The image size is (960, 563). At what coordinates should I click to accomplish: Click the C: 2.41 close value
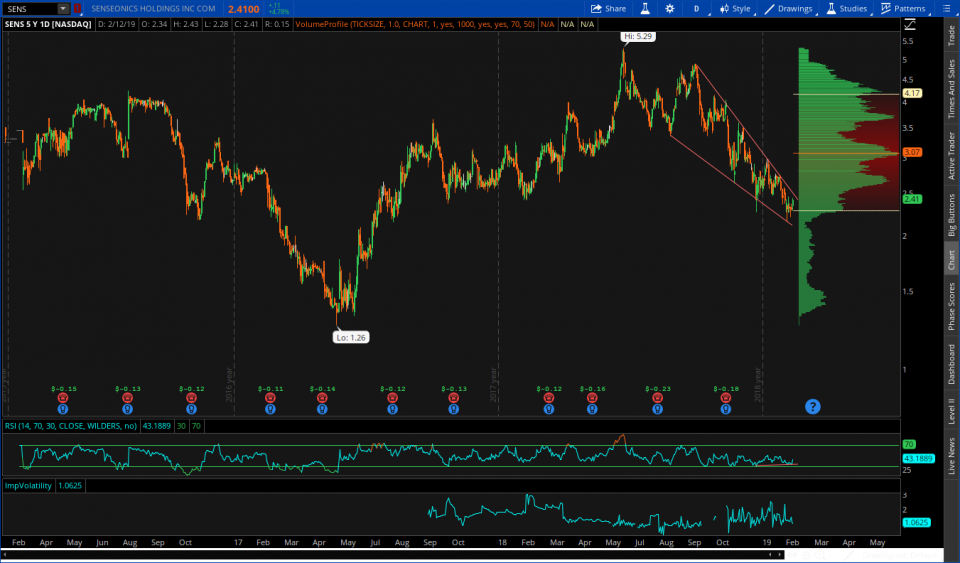(x=246, y=24)
